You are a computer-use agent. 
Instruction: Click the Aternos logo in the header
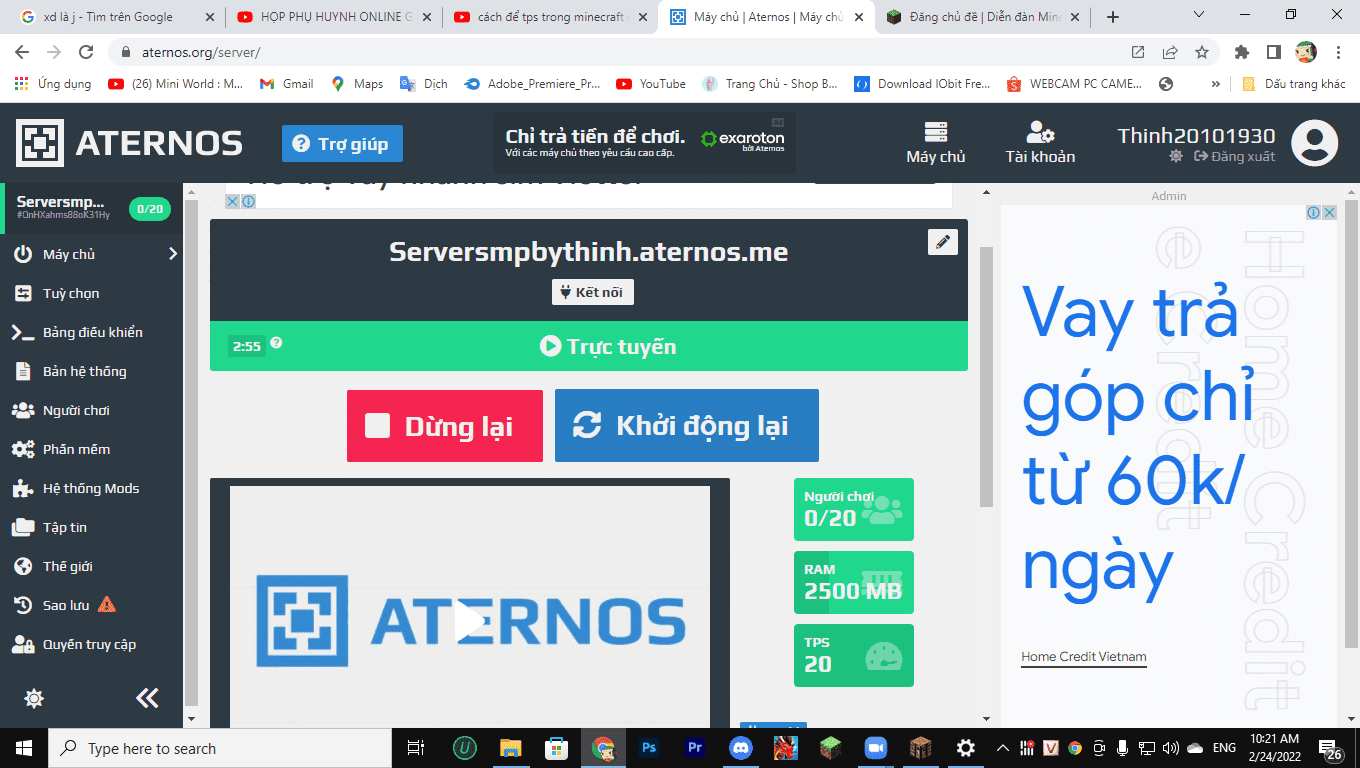pos(129,143)
